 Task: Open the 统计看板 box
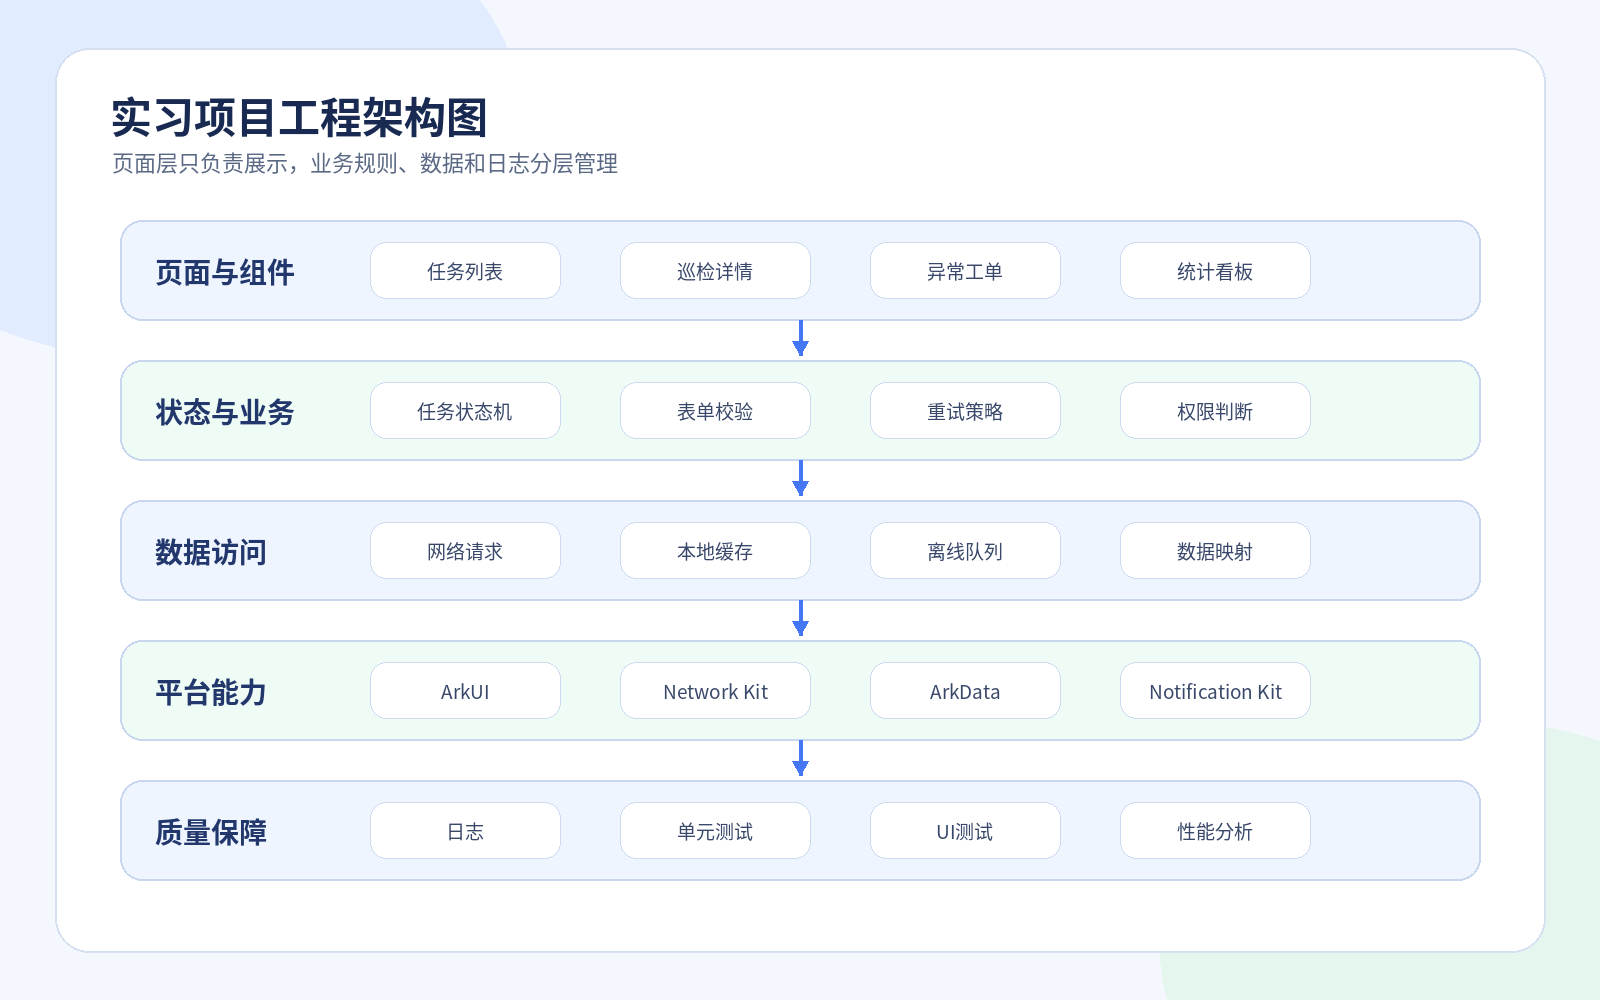pos(1215,271)
